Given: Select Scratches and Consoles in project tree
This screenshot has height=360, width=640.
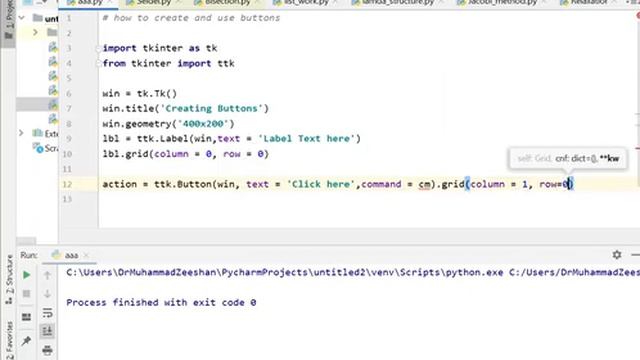Looking at the screenshot, I should coord(46,148).
